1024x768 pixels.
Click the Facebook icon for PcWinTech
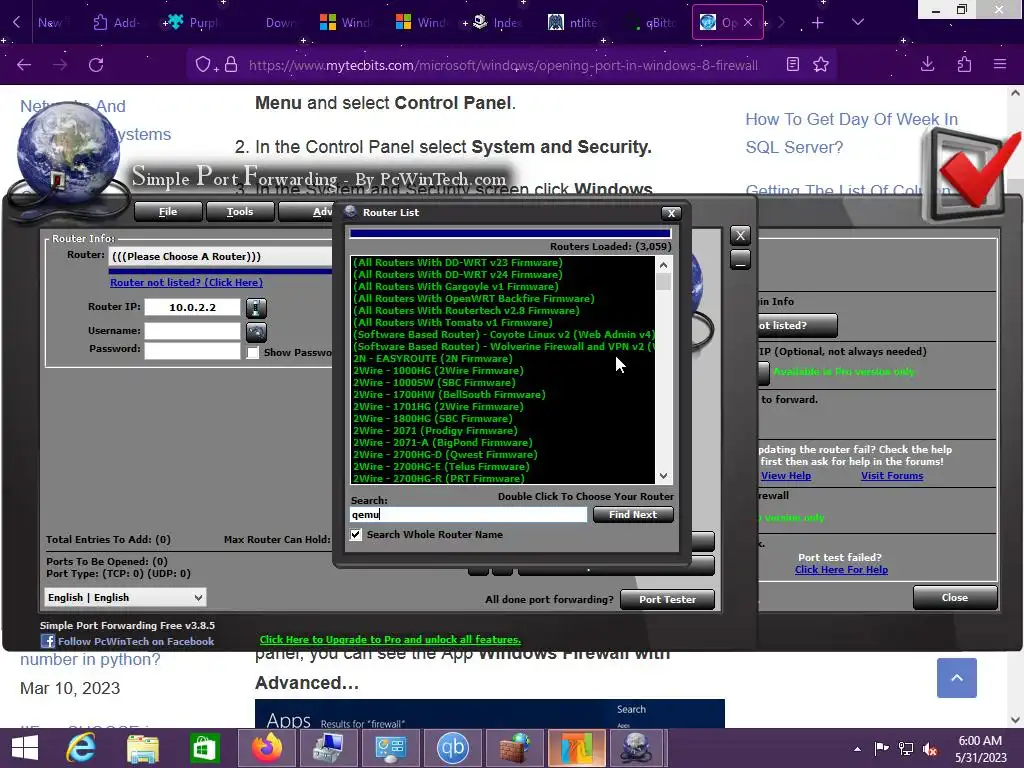click(47, 641)
